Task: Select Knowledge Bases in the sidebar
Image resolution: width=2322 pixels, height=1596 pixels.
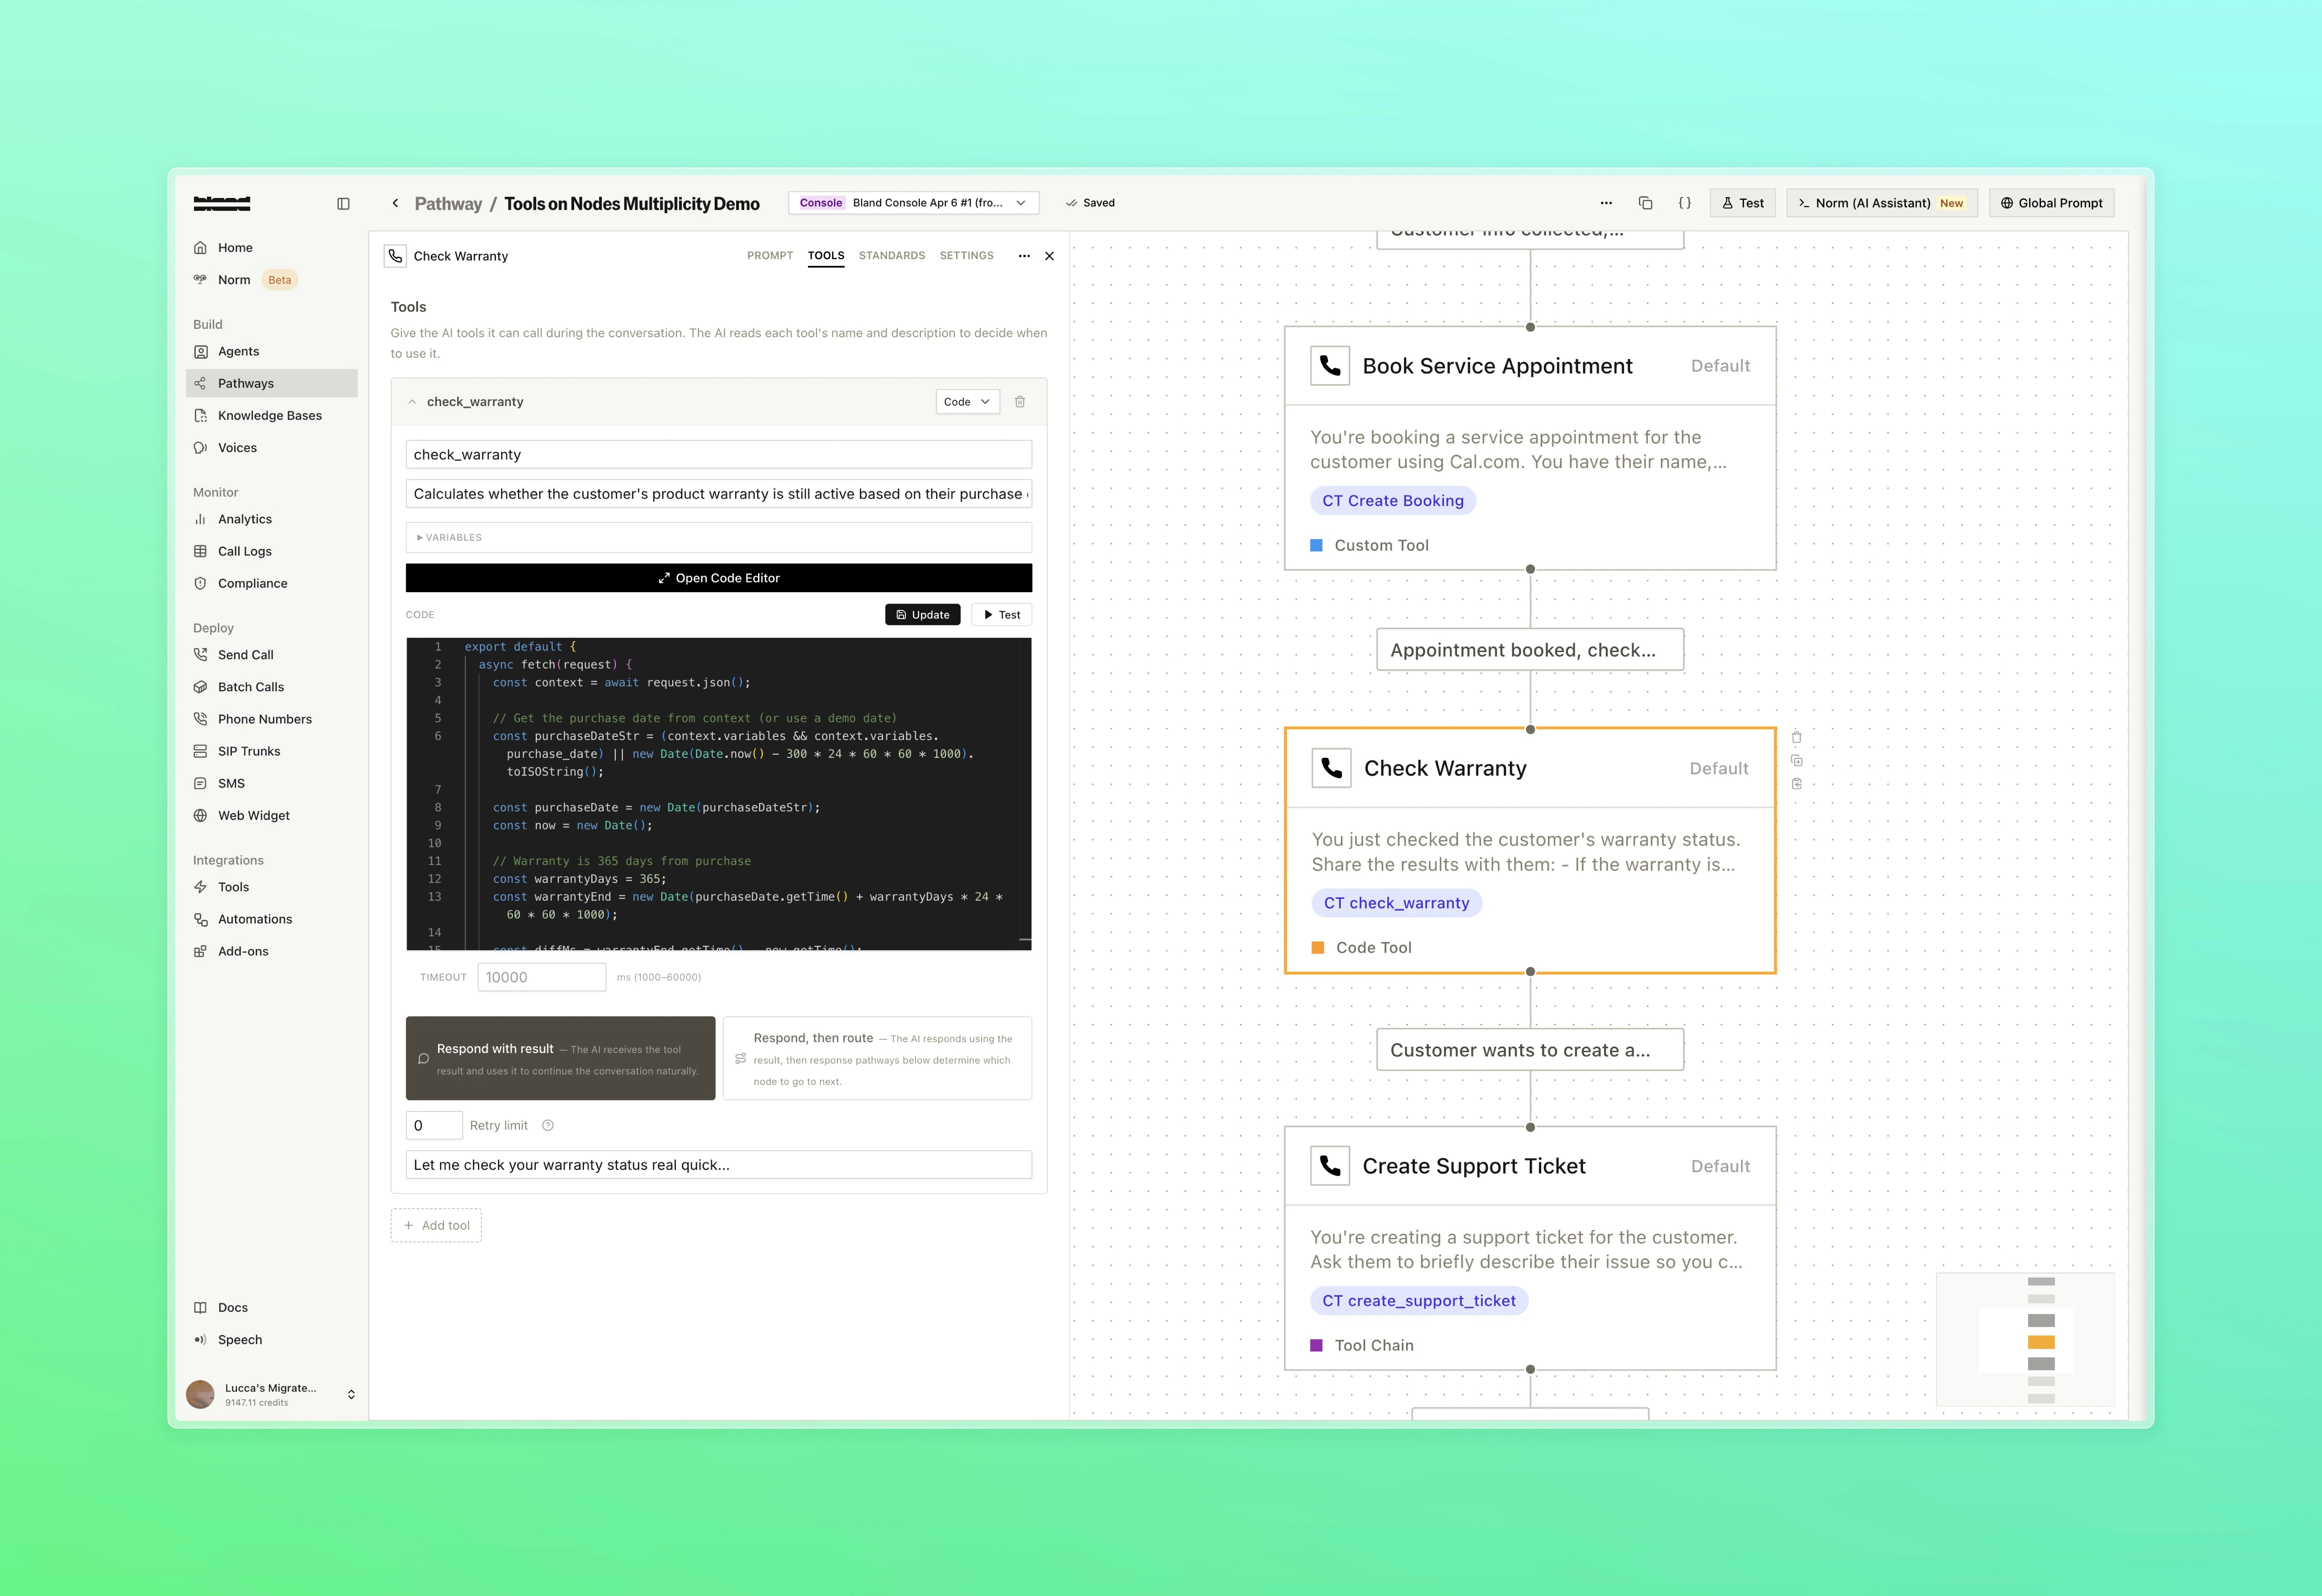Action: coord(268,415)
